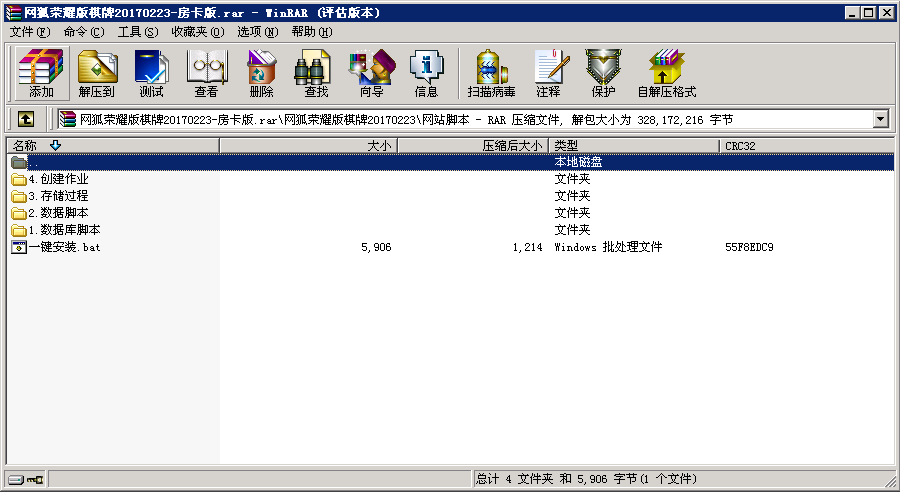Expand the archive path dropdown arrow
The image size is (900, 492).
pyautogui.click(x=880, y=119)
